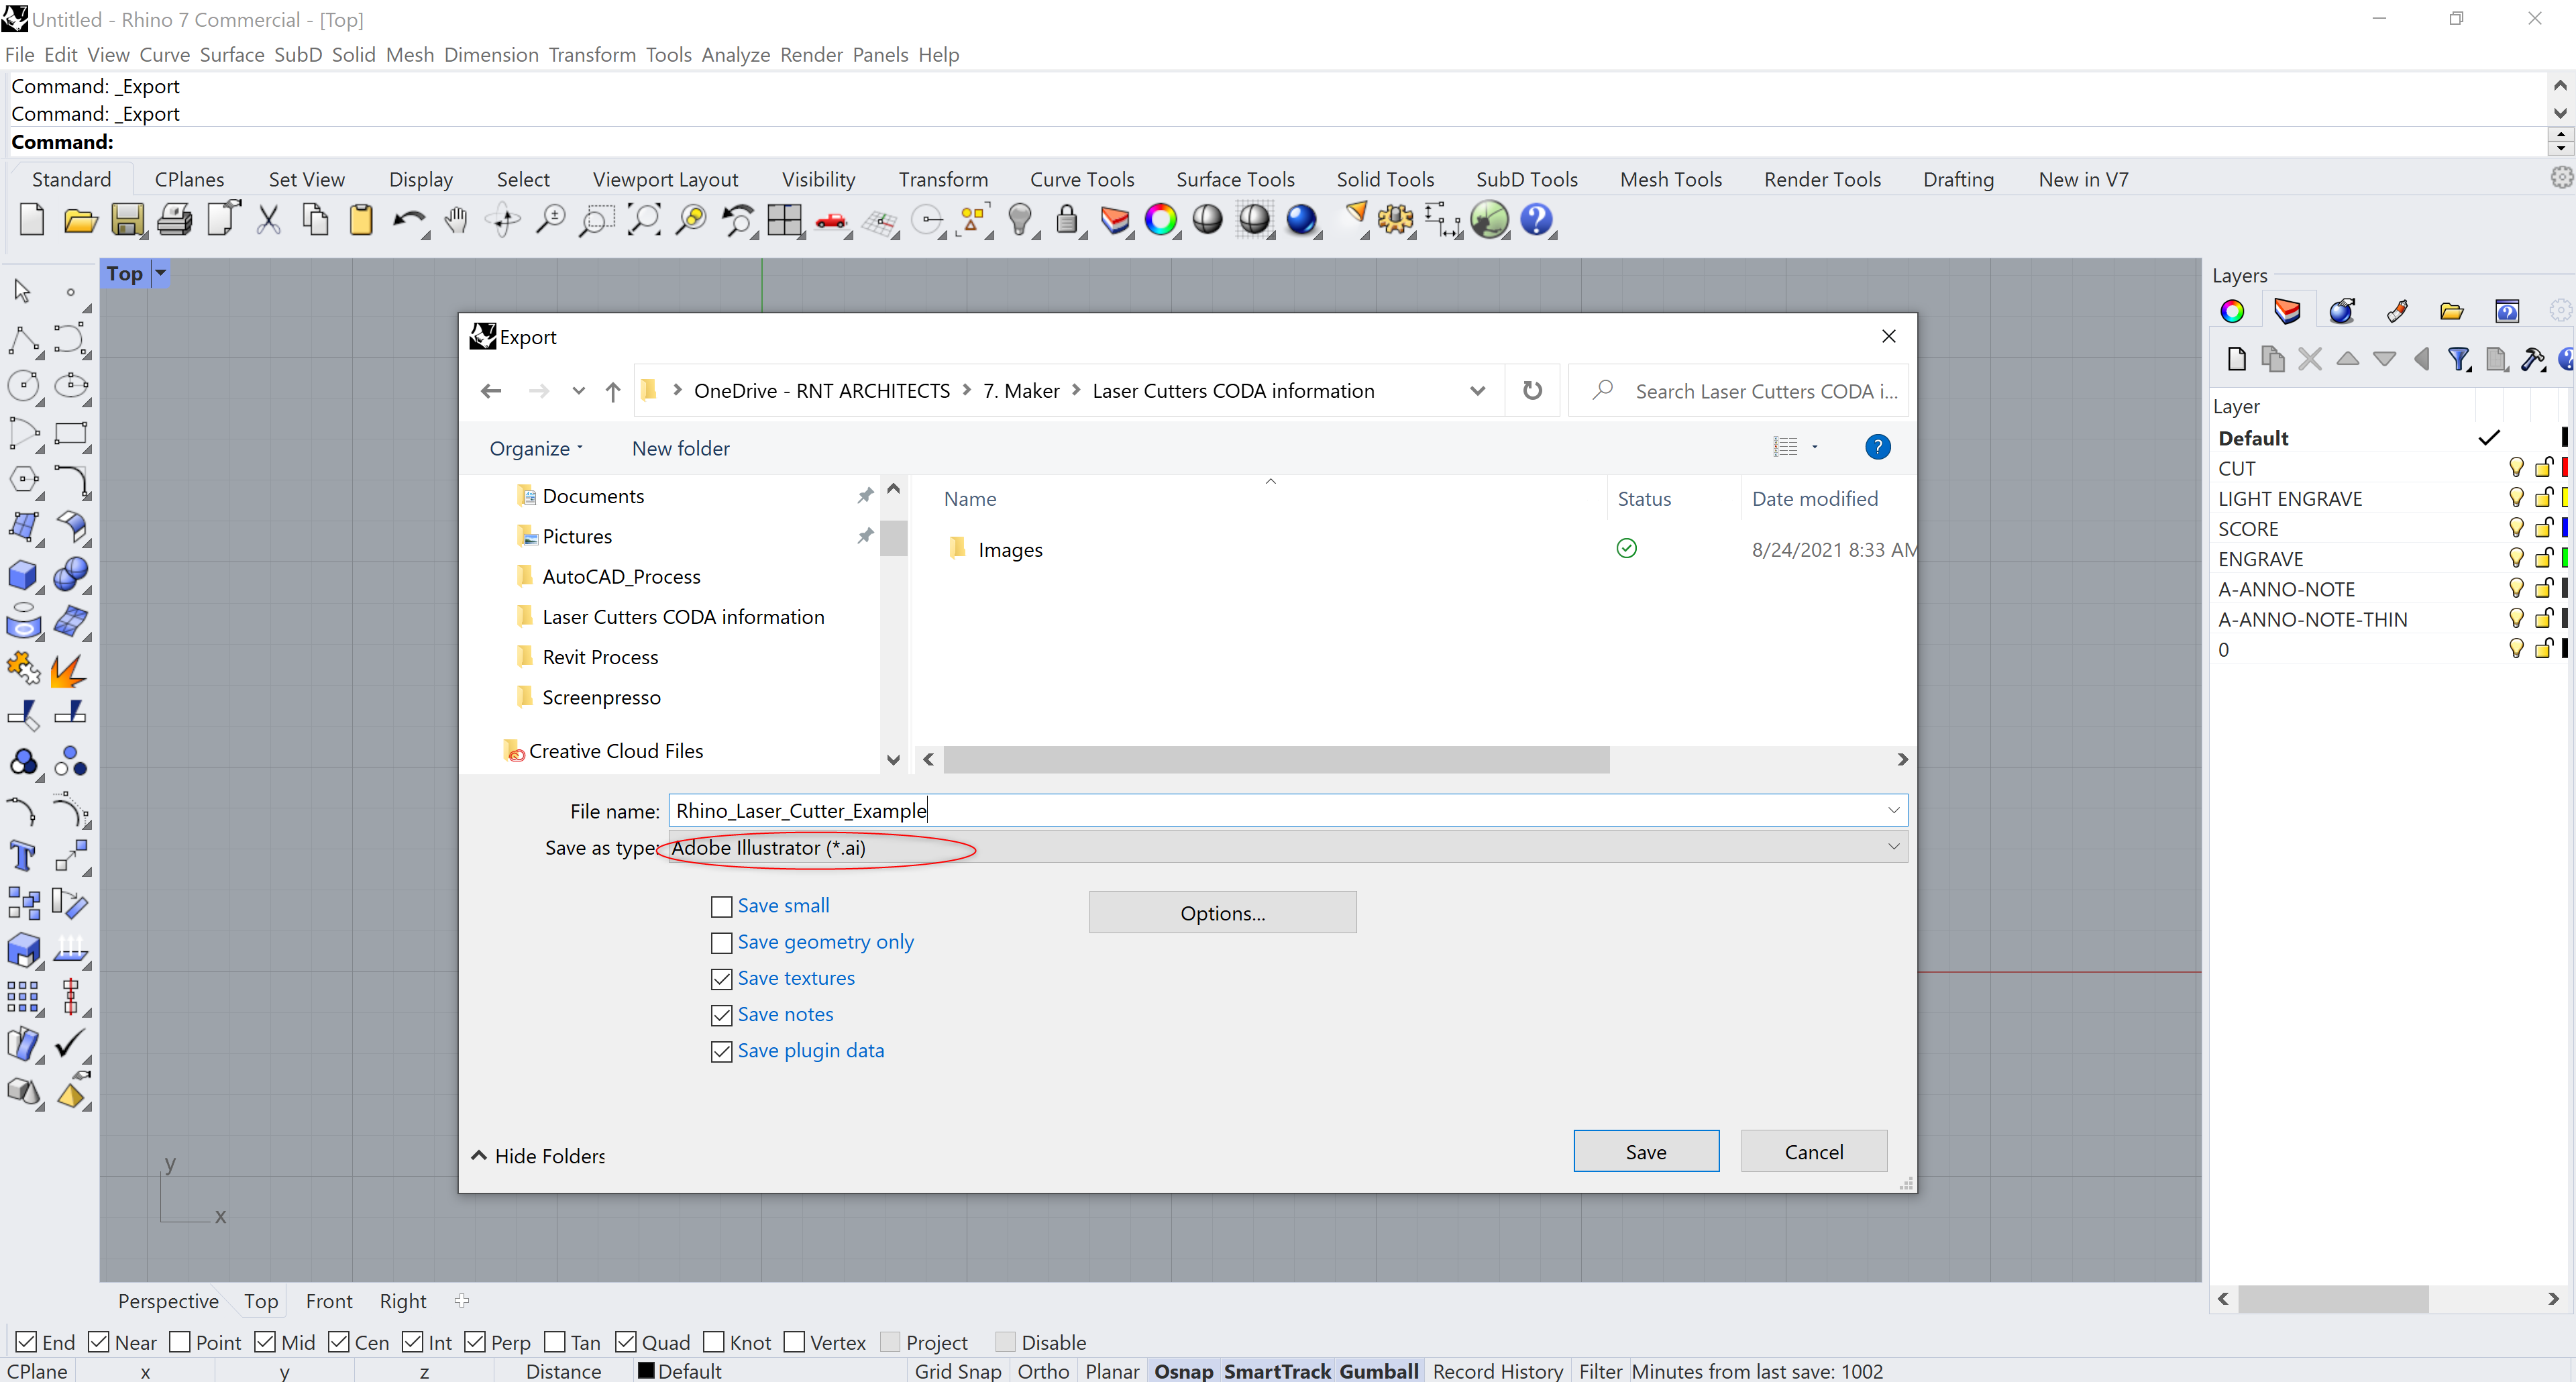Image resolution: width=2576 pixels, height=1382 pixels.
Task: Select the Box solid tool in sidebar
Action: [23, 575]
